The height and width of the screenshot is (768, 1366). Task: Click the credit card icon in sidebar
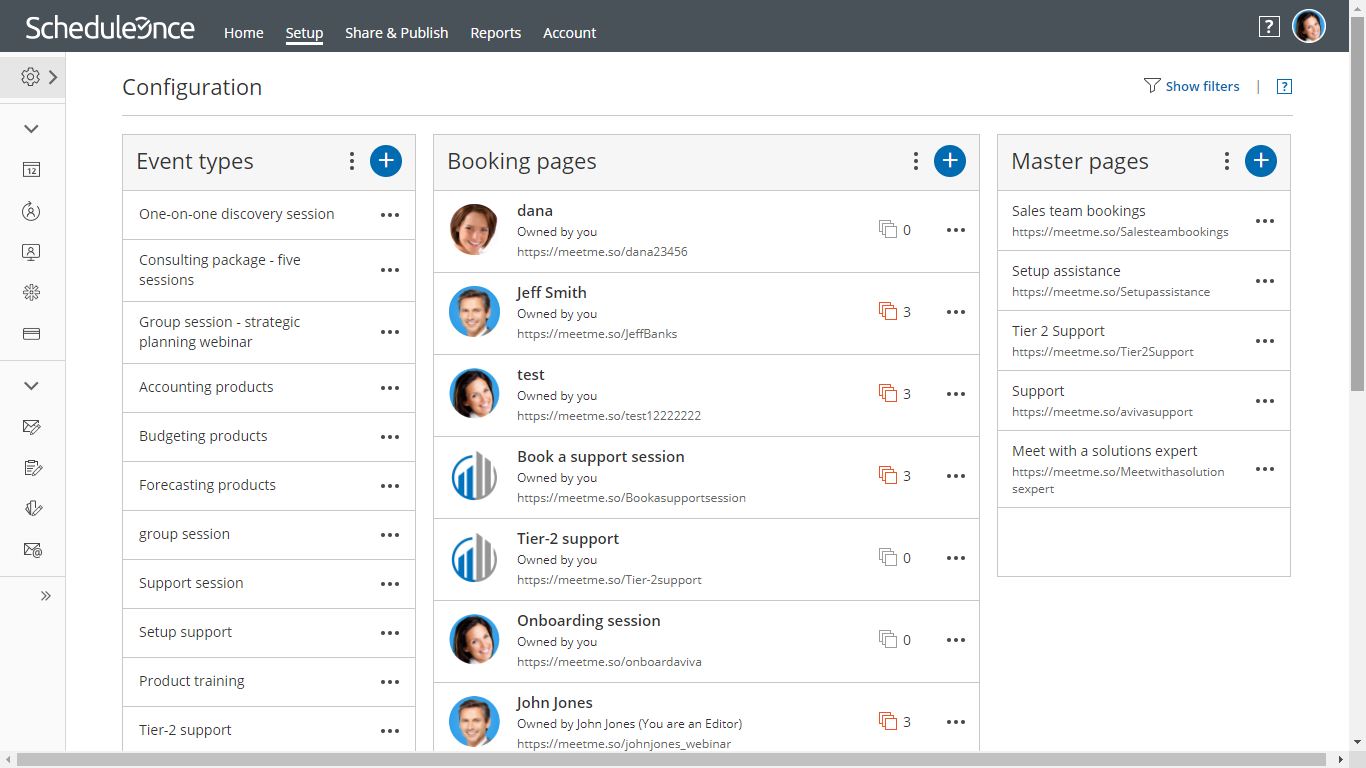point(32,334)
